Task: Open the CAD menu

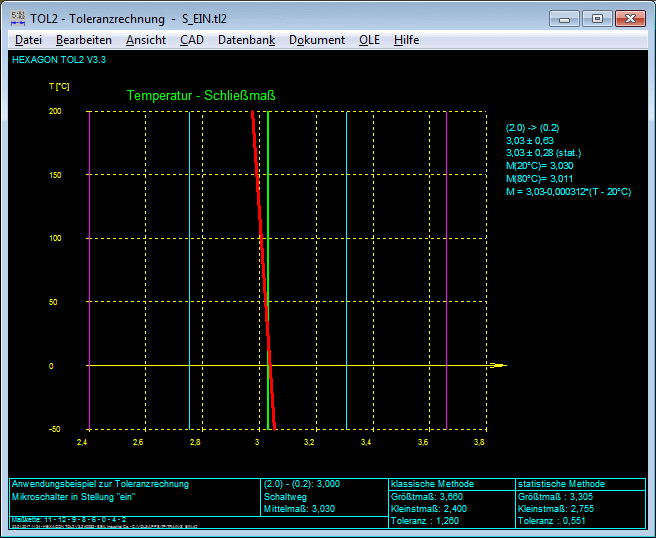Action: (191, 40)
